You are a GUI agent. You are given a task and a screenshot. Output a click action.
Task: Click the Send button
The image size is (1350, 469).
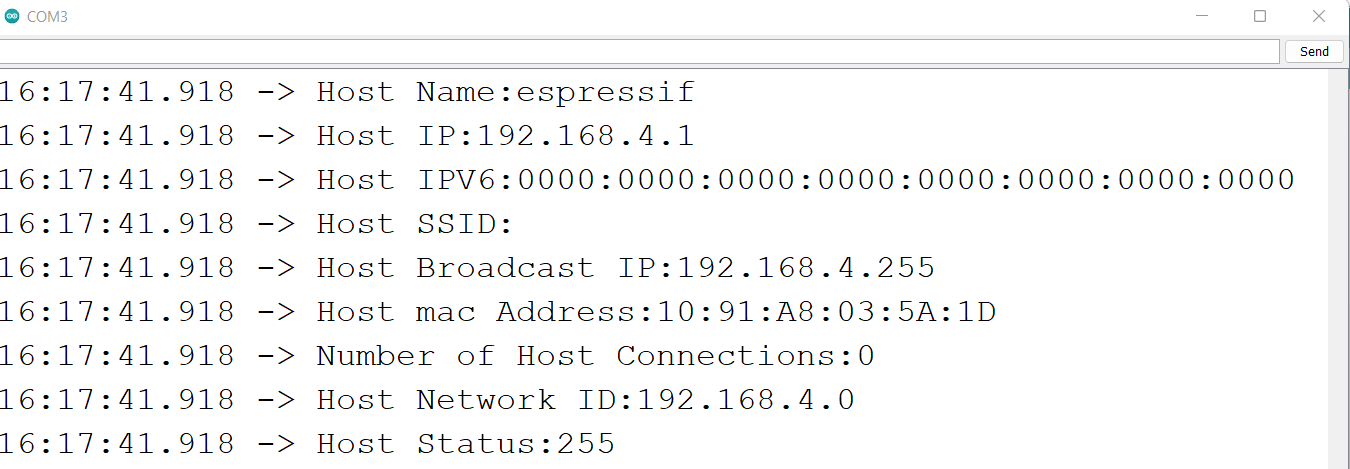(x=1314, y=51)
